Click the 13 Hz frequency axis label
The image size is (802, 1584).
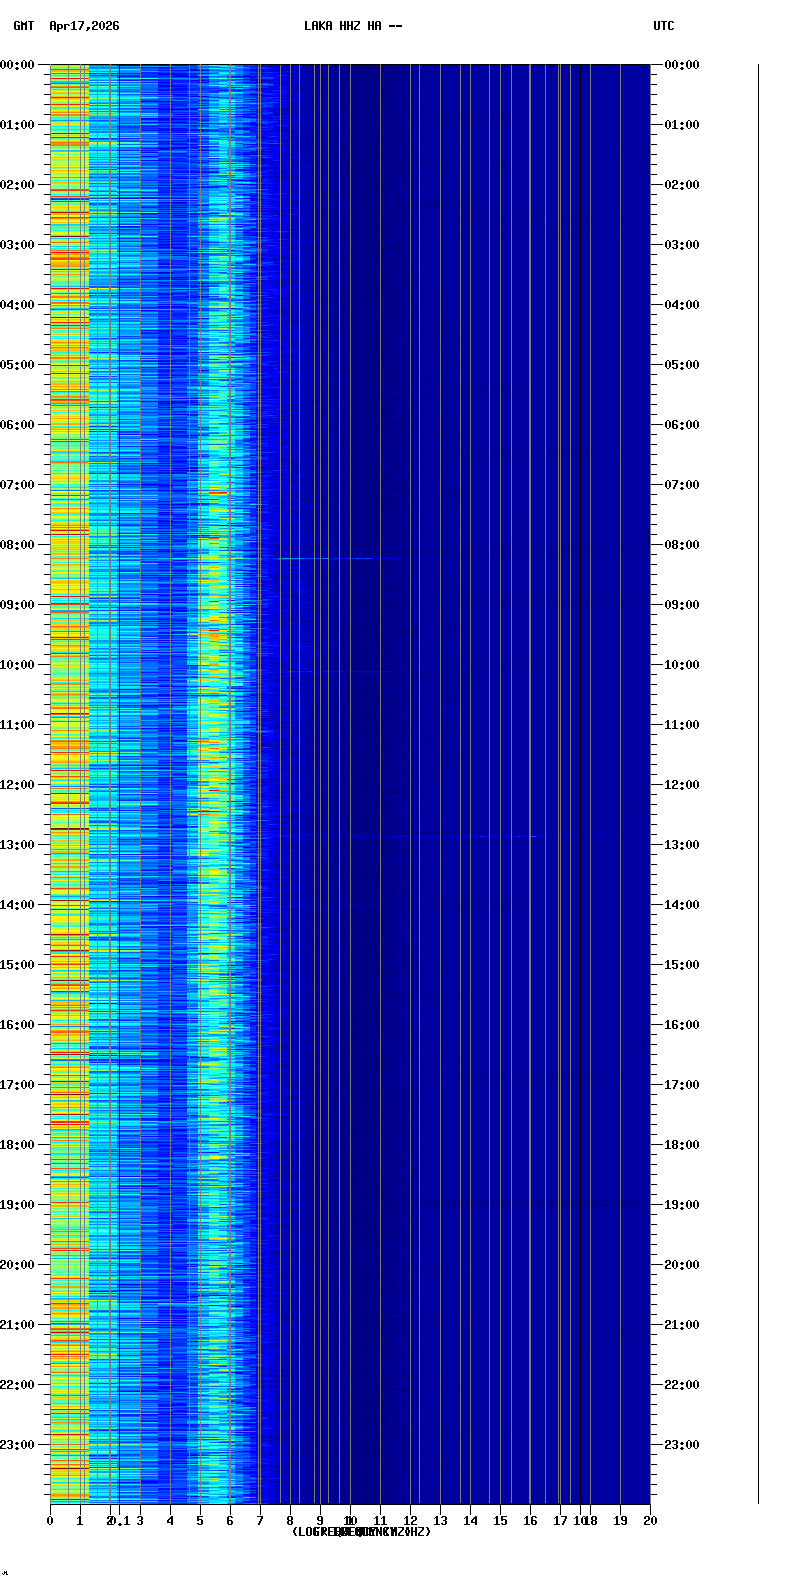[440, 1521]
